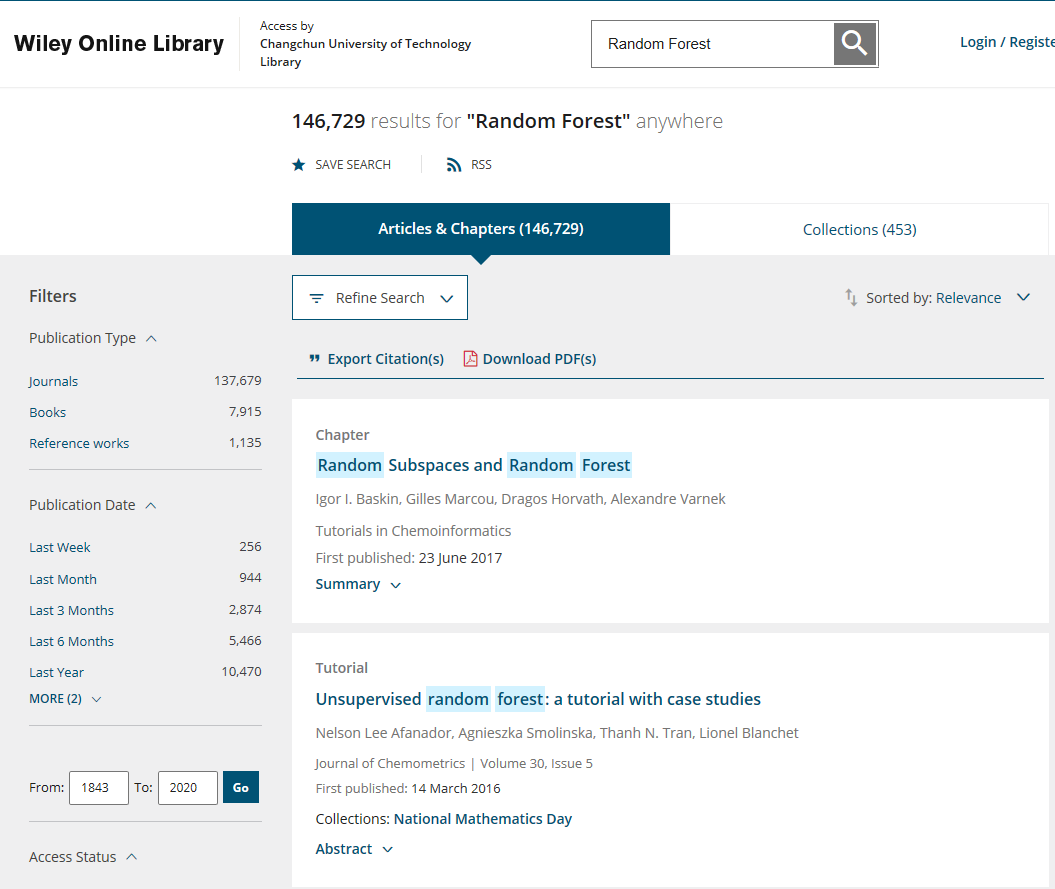Click the Export Citation(s) quote icon
1055x889 pixels.
click(314, 359)
